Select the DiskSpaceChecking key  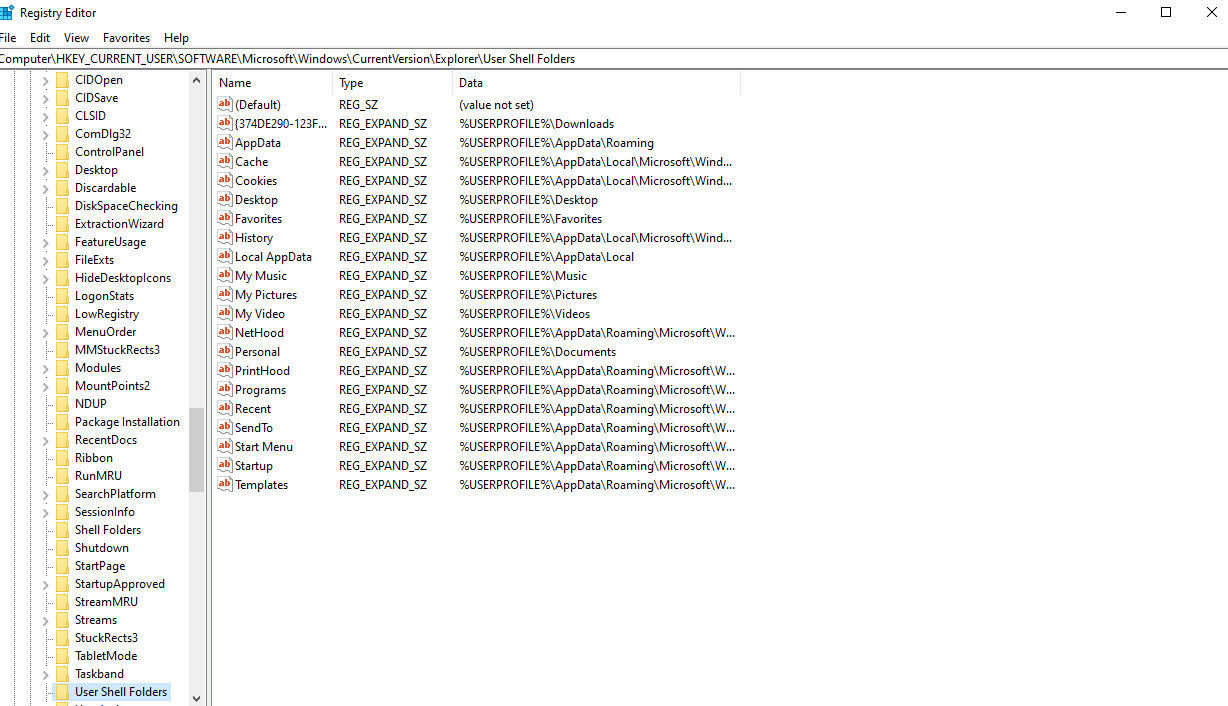coord(126,206)
